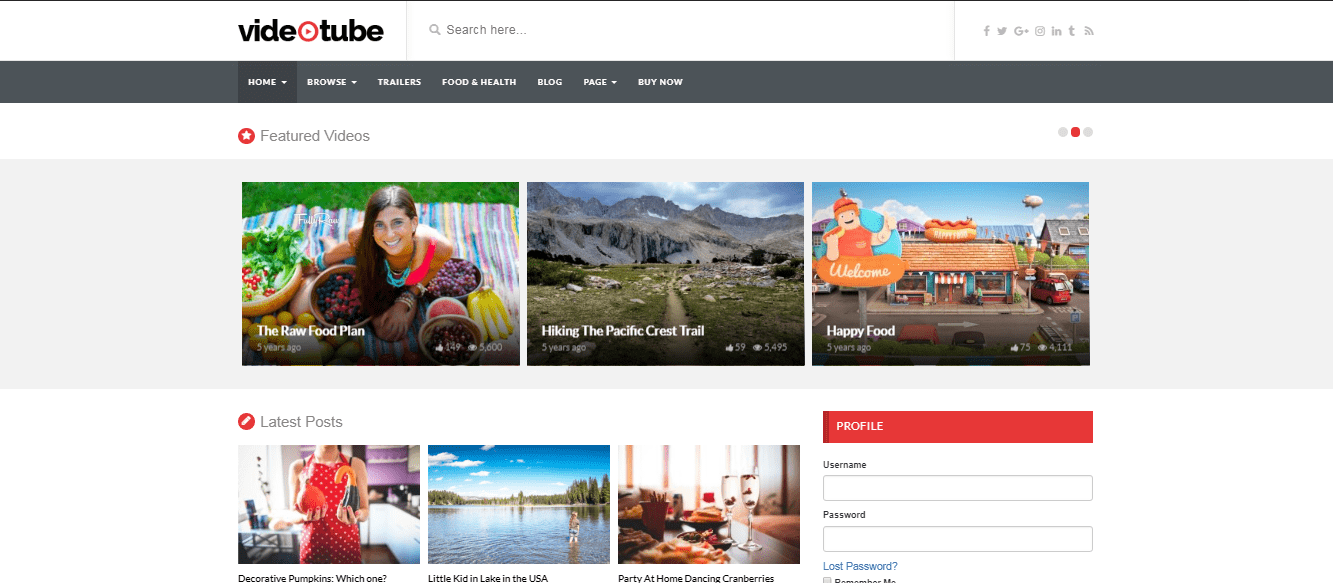Click the LinkedIn social icon
Viewport: 1333px width, 583px height.
click(x=1056, y=31)
